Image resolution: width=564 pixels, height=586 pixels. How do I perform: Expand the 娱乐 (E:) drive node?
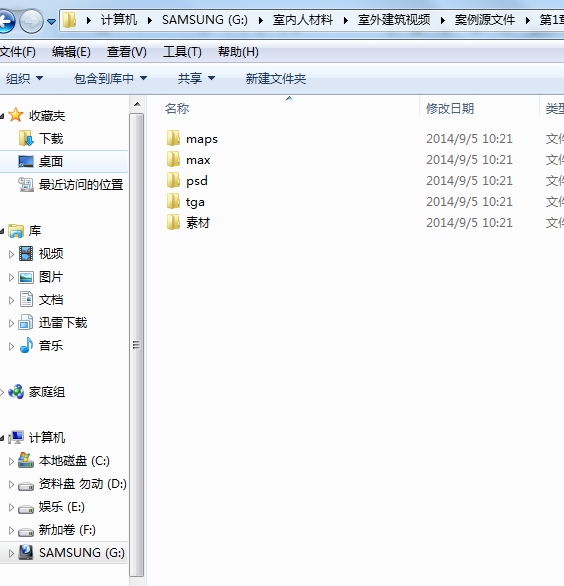pos(11,507)
